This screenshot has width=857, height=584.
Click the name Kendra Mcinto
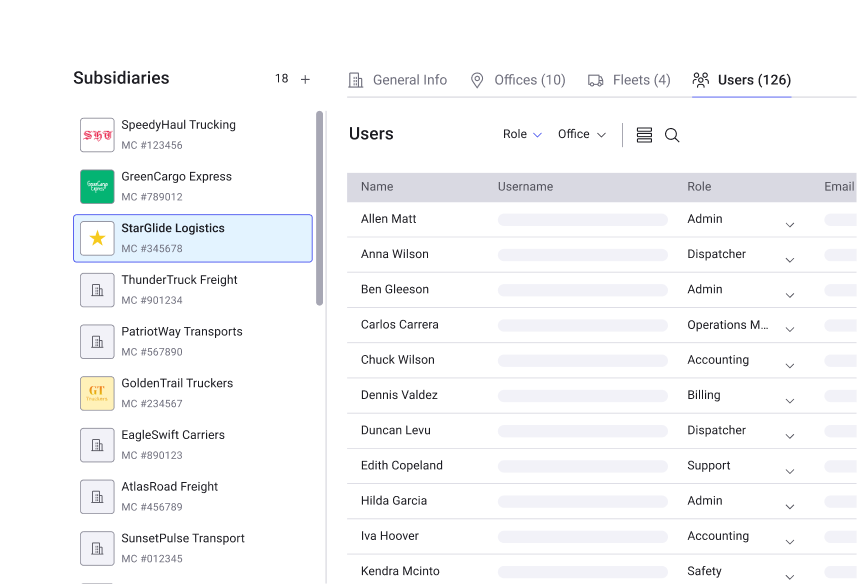click(x=400, y=571)
